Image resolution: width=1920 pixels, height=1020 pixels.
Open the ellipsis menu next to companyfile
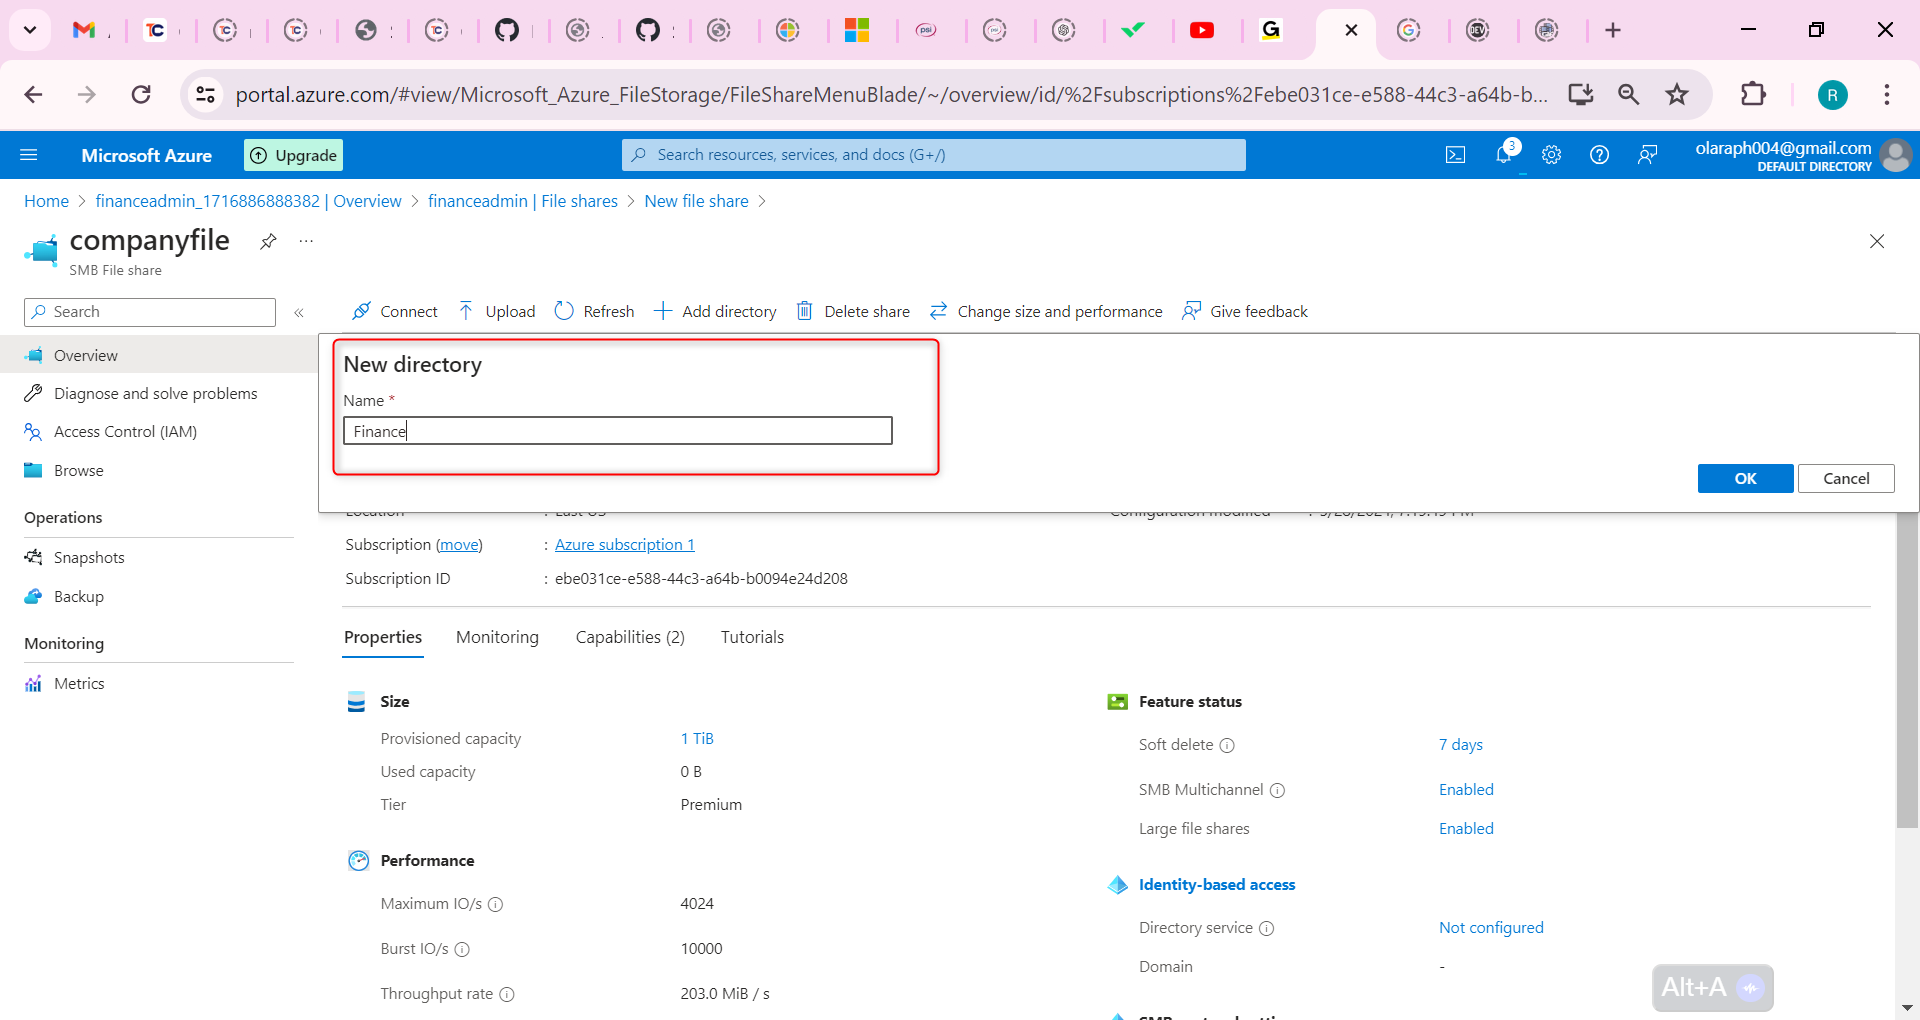click(x=306, y=241)
